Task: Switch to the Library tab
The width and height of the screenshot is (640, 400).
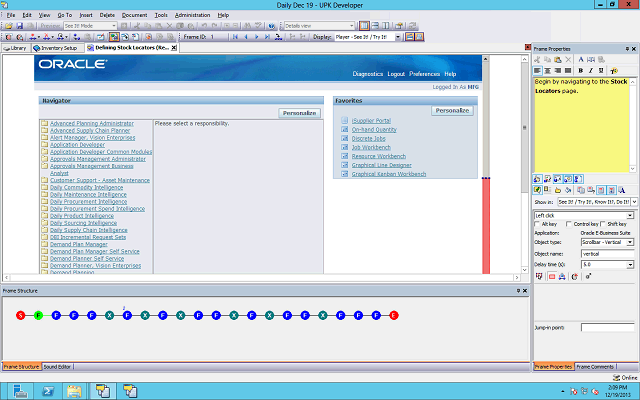Action: (15, 48)
